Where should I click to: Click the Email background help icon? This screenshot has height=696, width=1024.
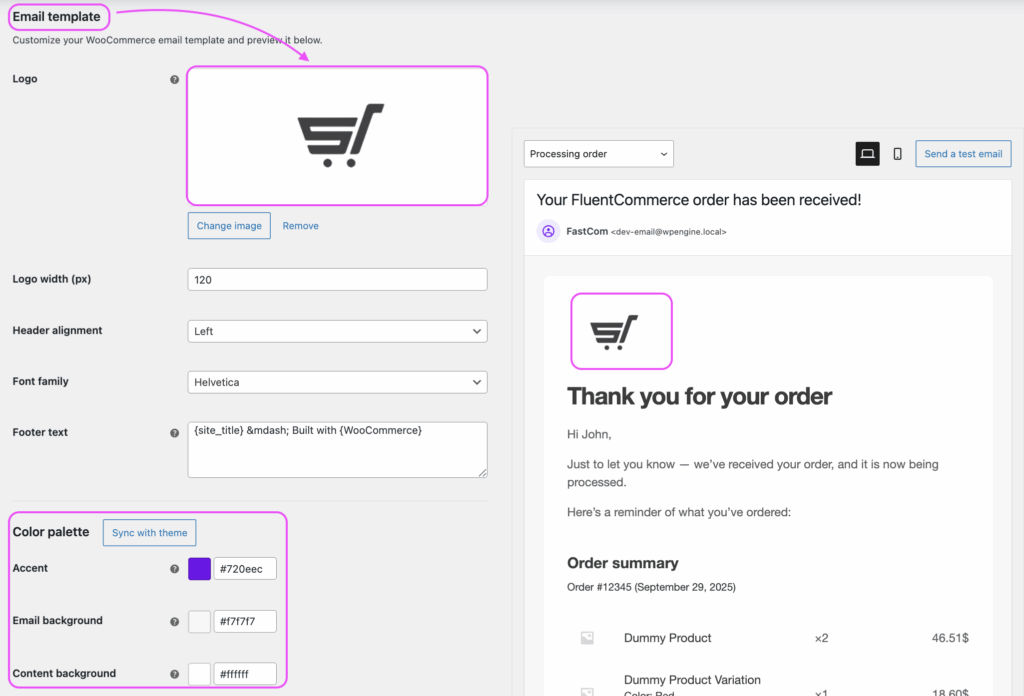(175, 621)
